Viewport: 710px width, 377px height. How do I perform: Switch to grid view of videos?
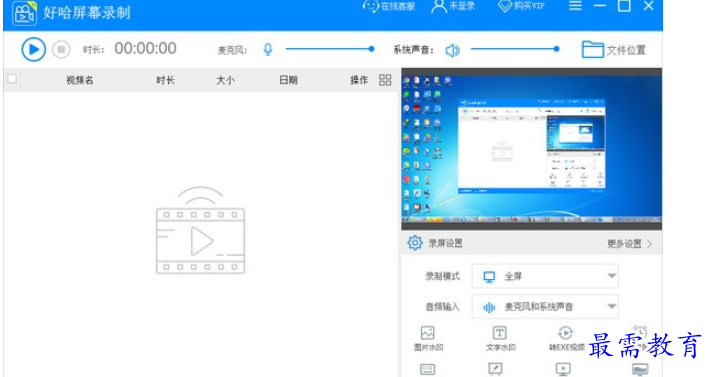tap(385, 80)
